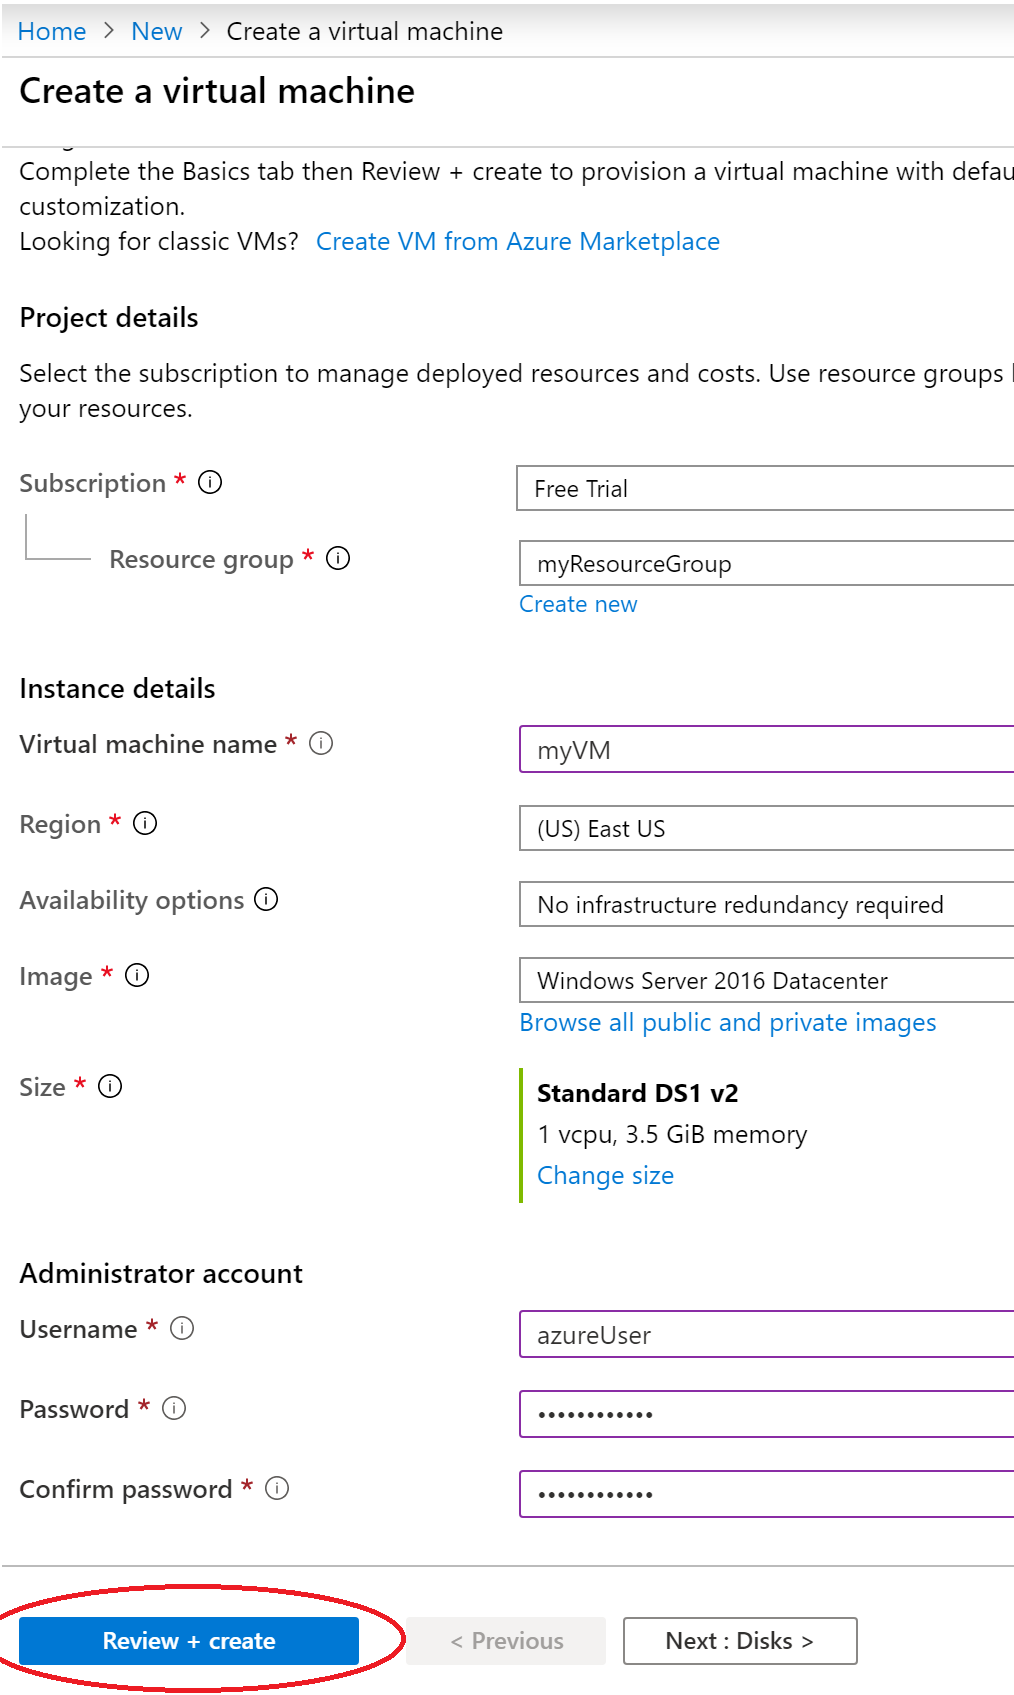
Task: Click the Next : Disks button
Action: pos(740,1641)
